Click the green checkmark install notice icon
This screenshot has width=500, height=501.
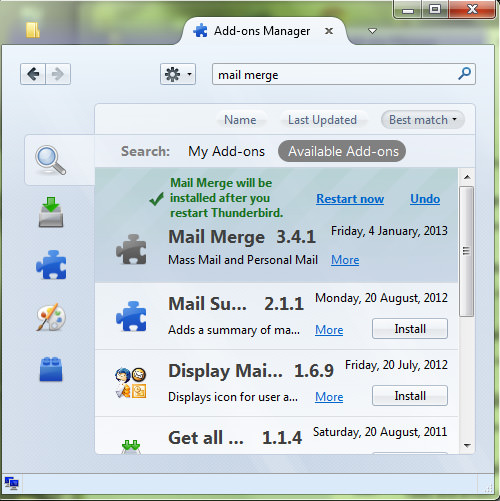point(156,199)
